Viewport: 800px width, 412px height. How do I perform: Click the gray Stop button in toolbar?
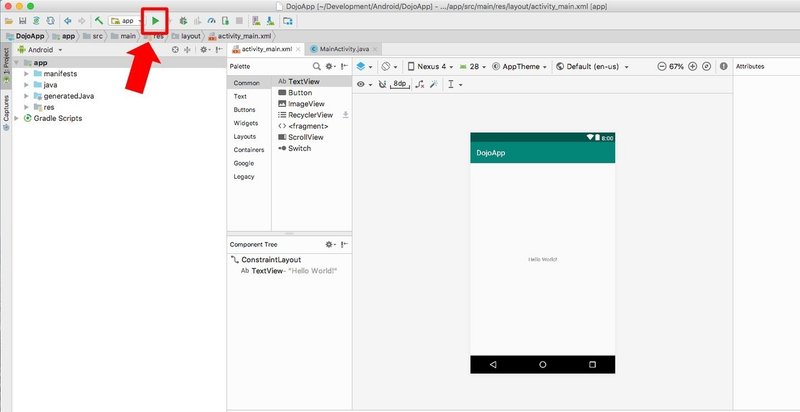239,21
